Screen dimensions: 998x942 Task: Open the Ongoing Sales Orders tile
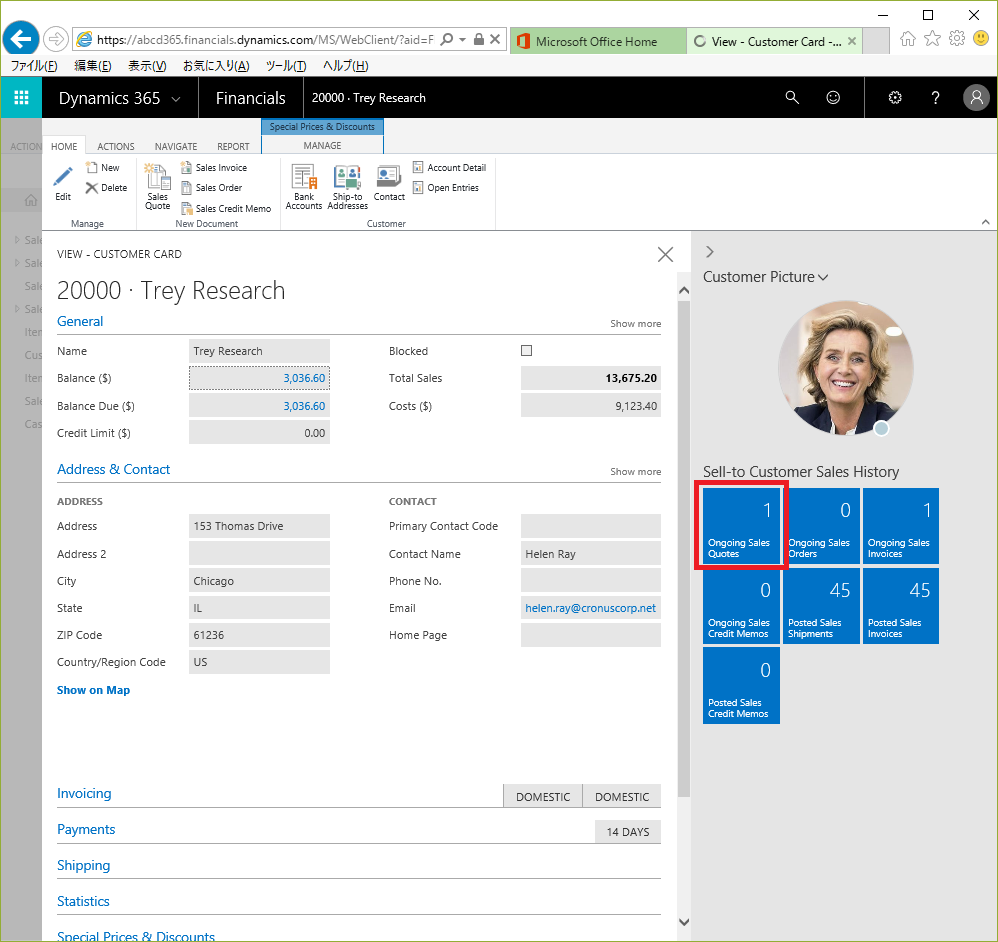(x=821, y=526)
